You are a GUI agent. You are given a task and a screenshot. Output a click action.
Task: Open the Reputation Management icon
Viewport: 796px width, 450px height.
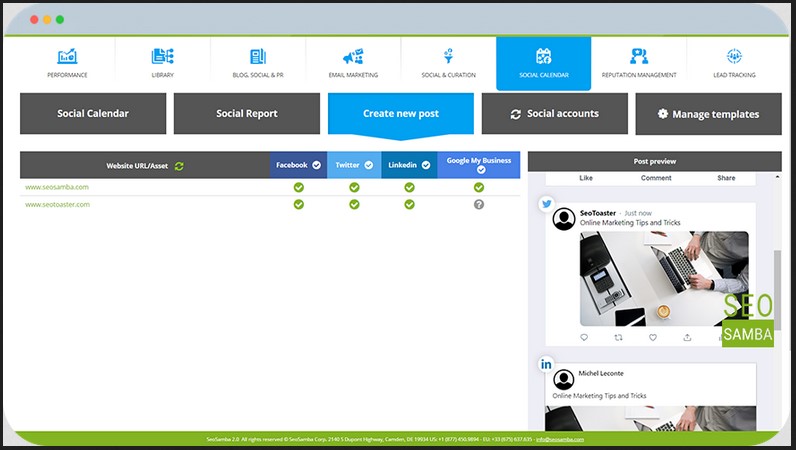[x=639, y=56]
